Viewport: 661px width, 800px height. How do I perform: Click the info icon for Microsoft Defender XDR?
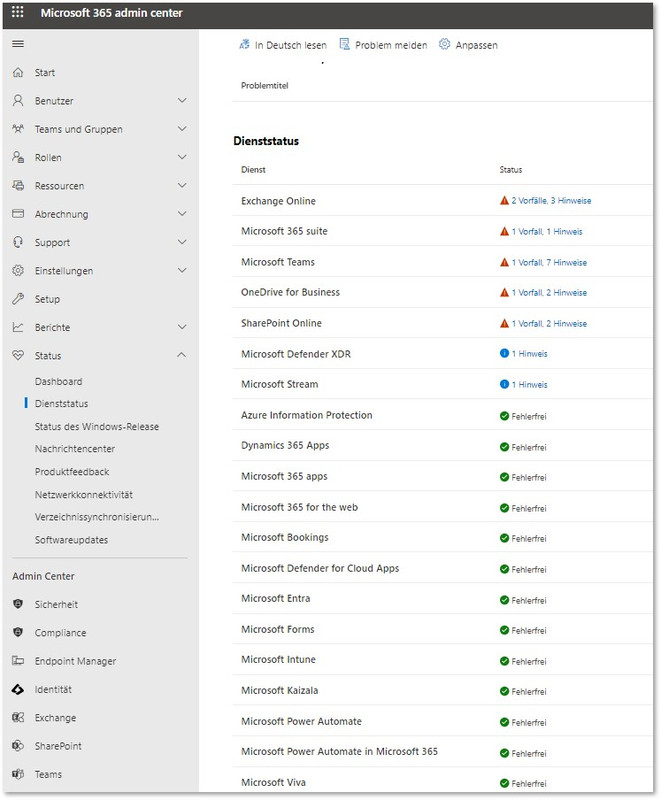pyautogui.click(x=504, y=353)
